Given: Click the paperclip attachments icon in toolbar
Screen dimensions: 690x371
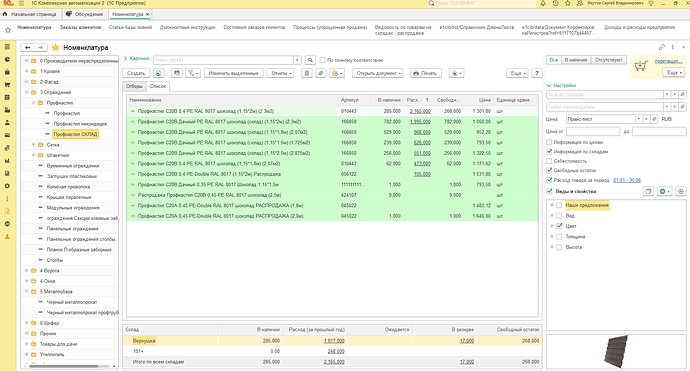Looking at the screenshot, I should (x=321, y=73).
